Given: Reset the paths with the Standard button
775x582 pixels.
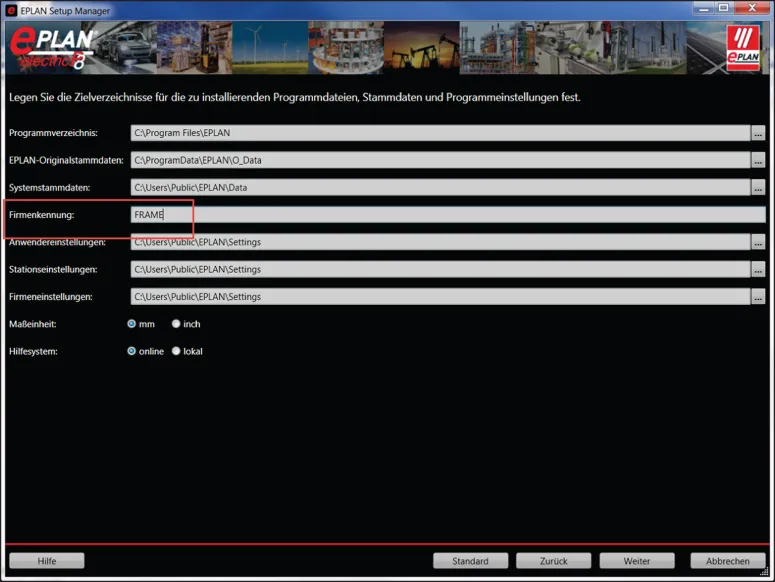Looking at the screenshot, I should click(470, 561).
